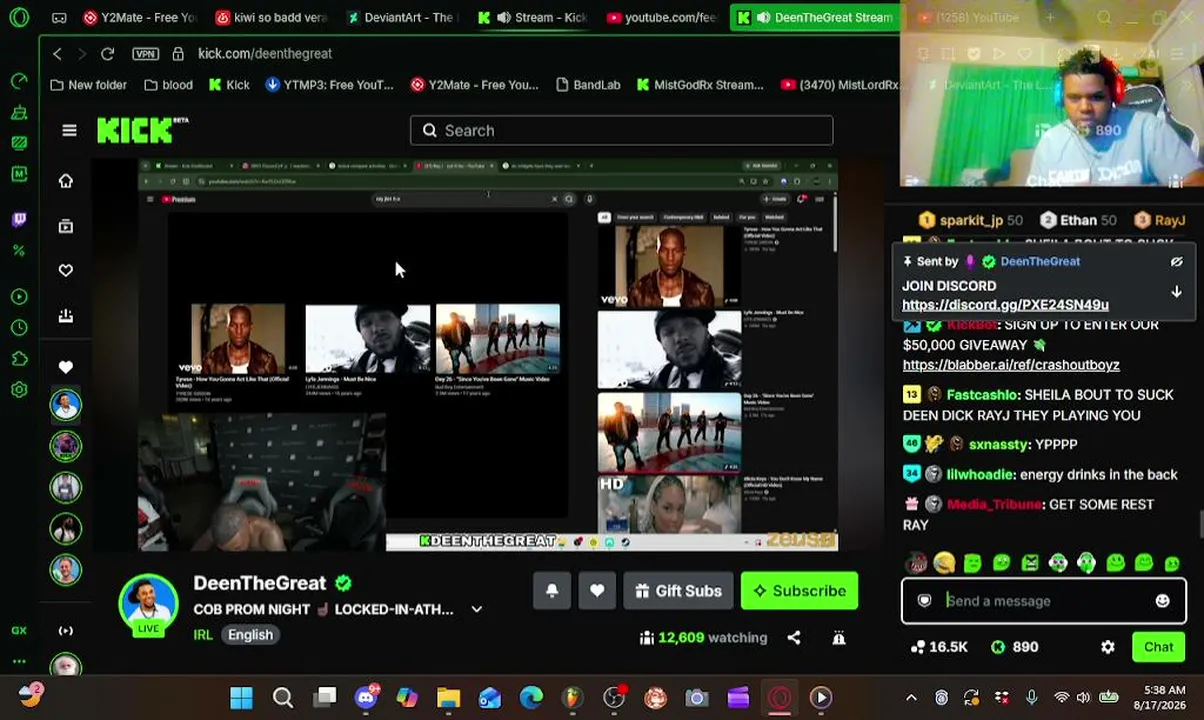This screenshot has height=720, width=1204.
Task: Switch to the 'Stream - Kick' tab
Action: click(x=533, y=17)
